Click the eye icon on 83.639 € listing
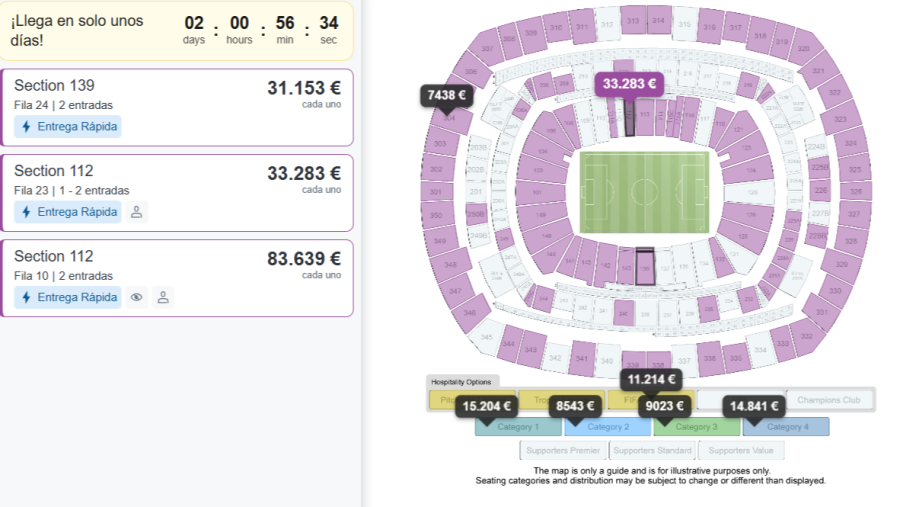 (136, 297)
